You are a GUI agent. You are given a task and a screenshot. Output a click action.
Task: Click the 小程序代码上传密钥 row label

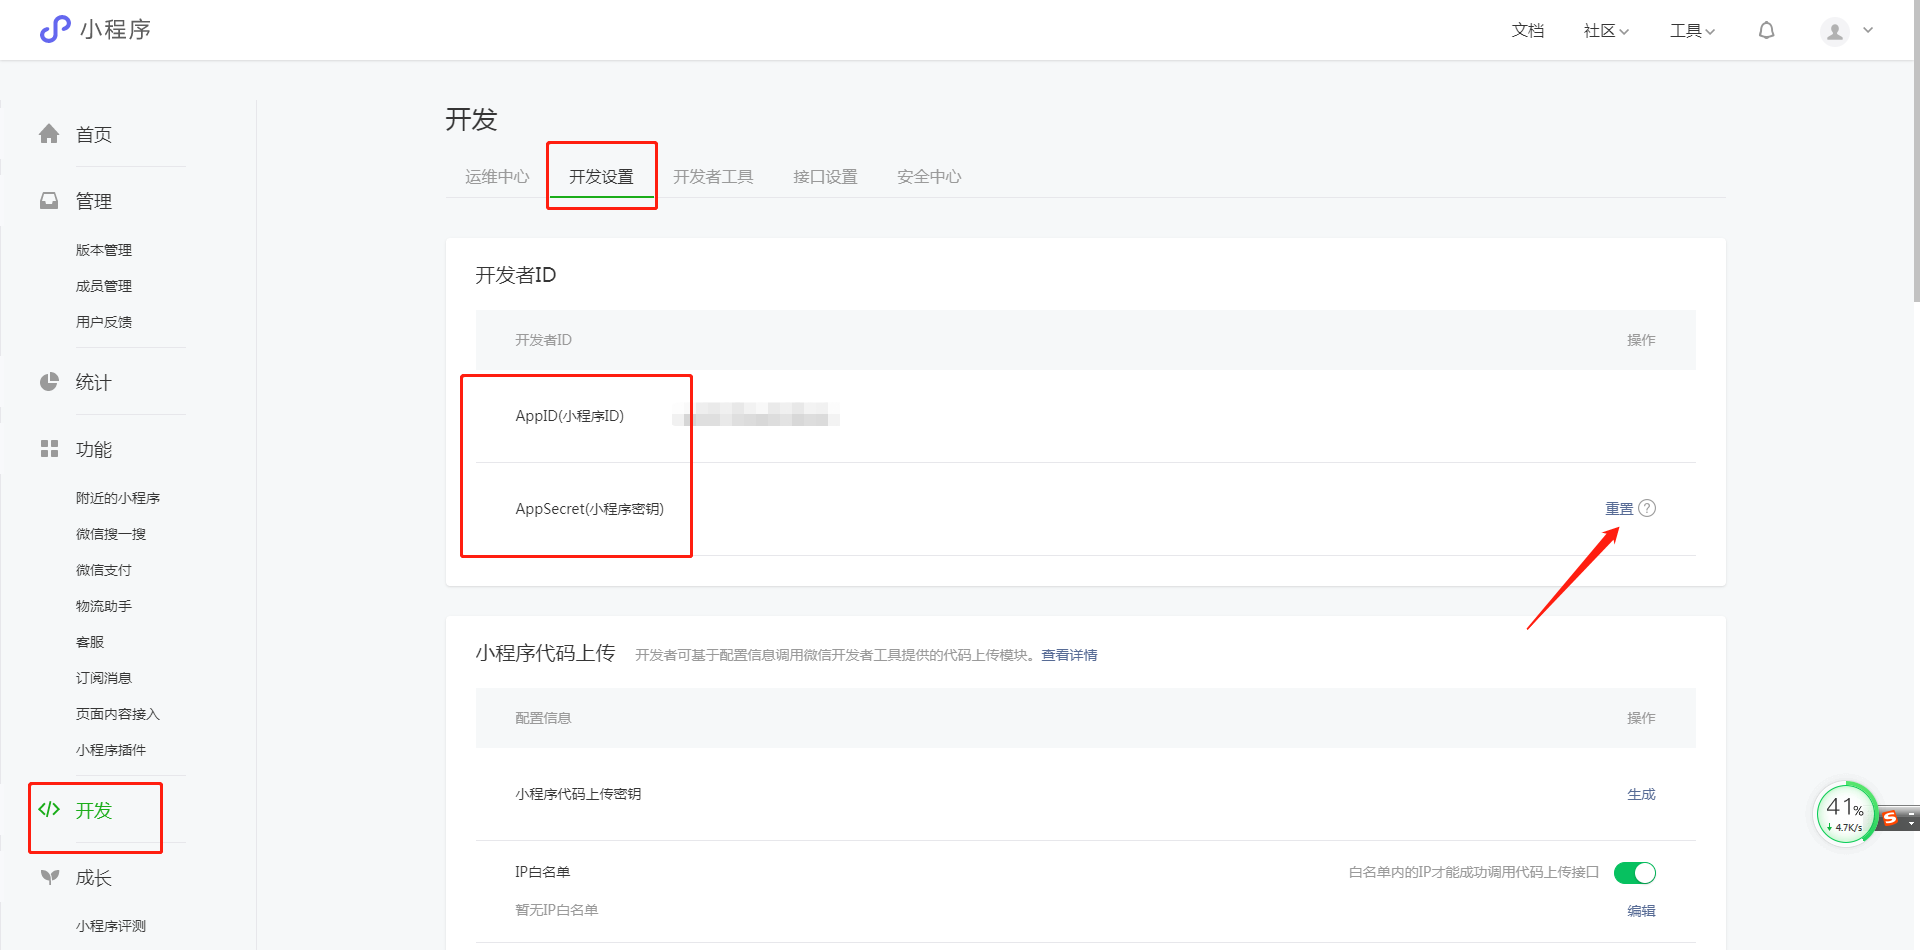coord(578,794)
